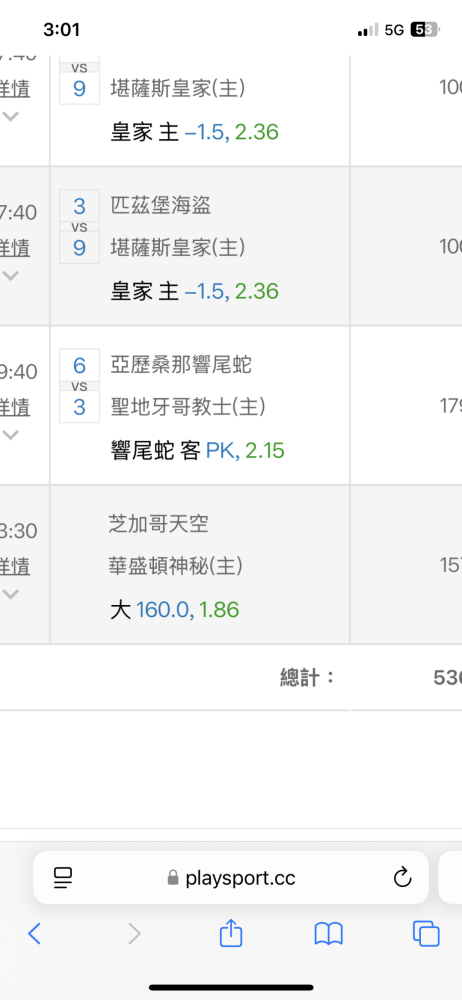Open Safari tabs overview icon
Screen dimensions: 462x1000
pos(426,934)
